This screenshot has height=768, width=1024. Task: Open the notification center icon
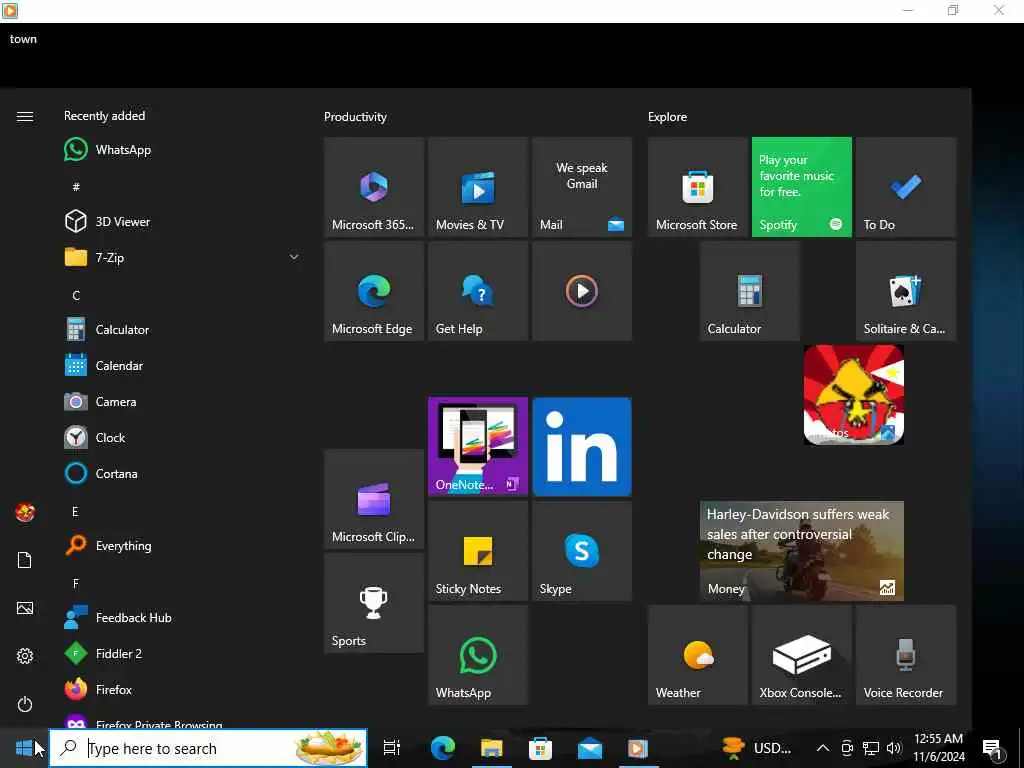(x=992, y=749)
